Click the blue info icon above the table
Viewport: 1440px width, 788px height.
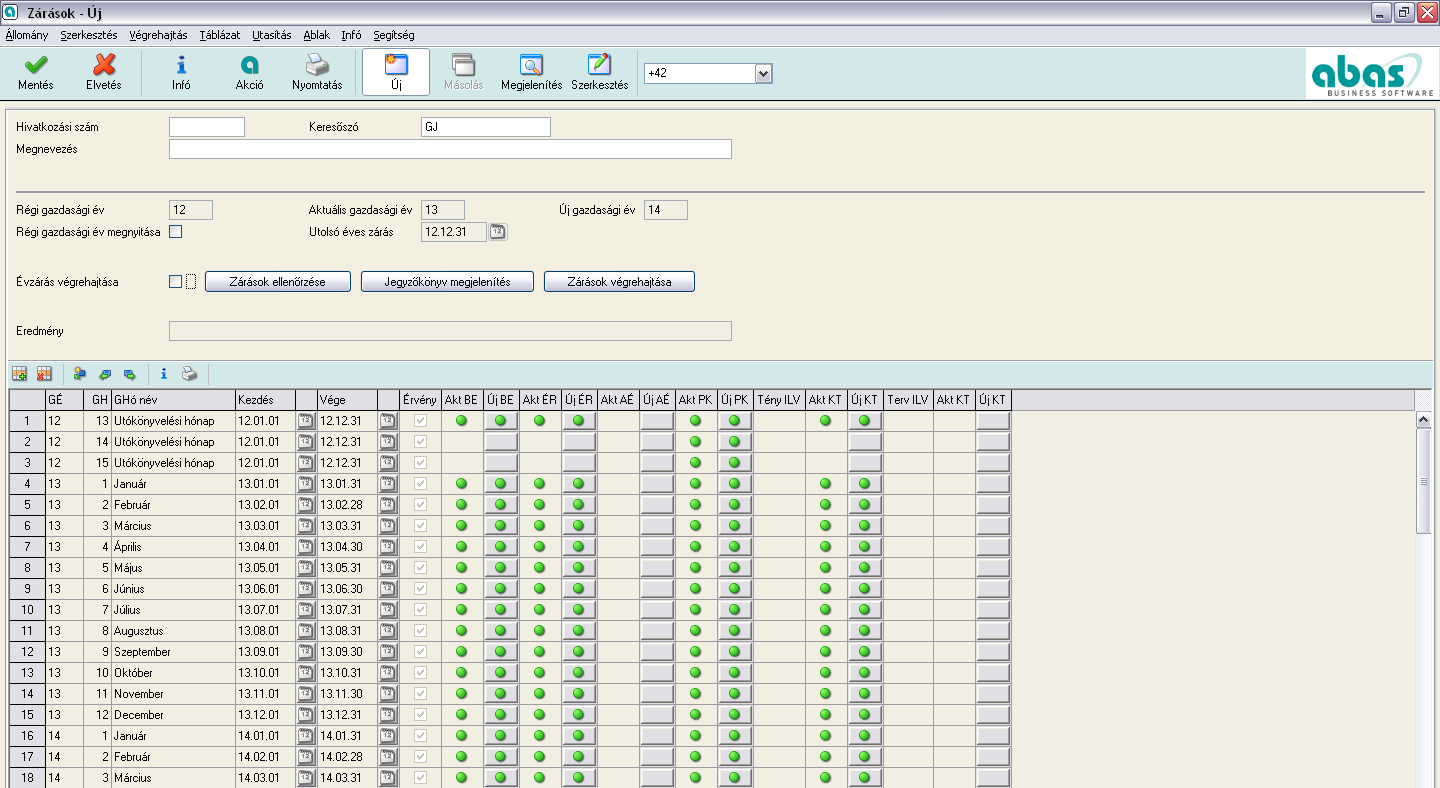pos(164,374)
